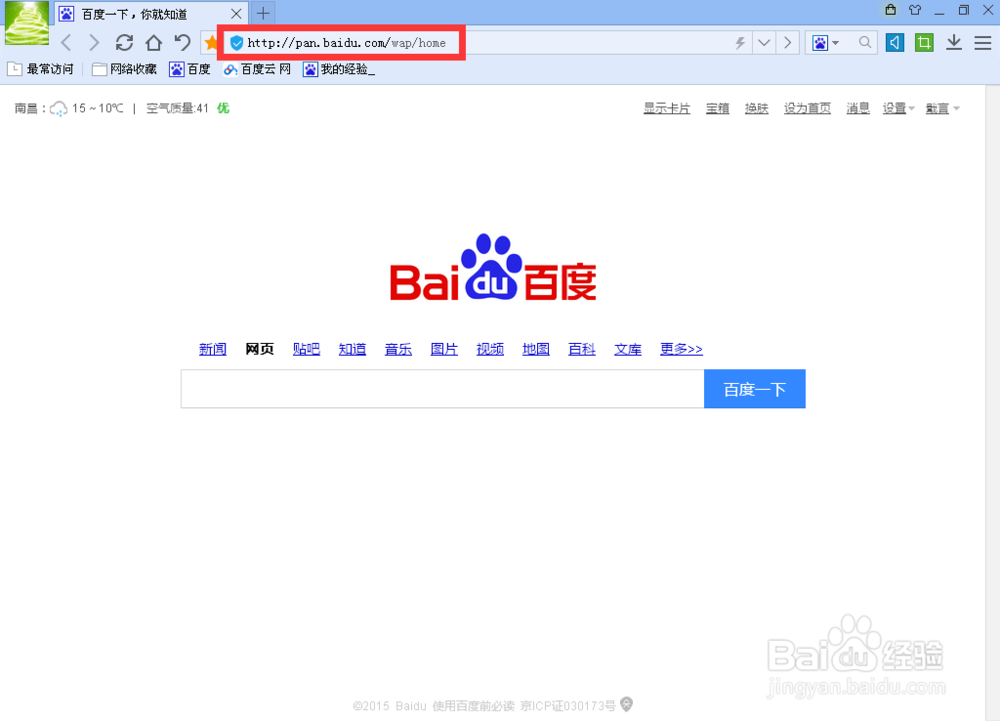
Task: Open the 消息 link
Action: pos(858,108)
